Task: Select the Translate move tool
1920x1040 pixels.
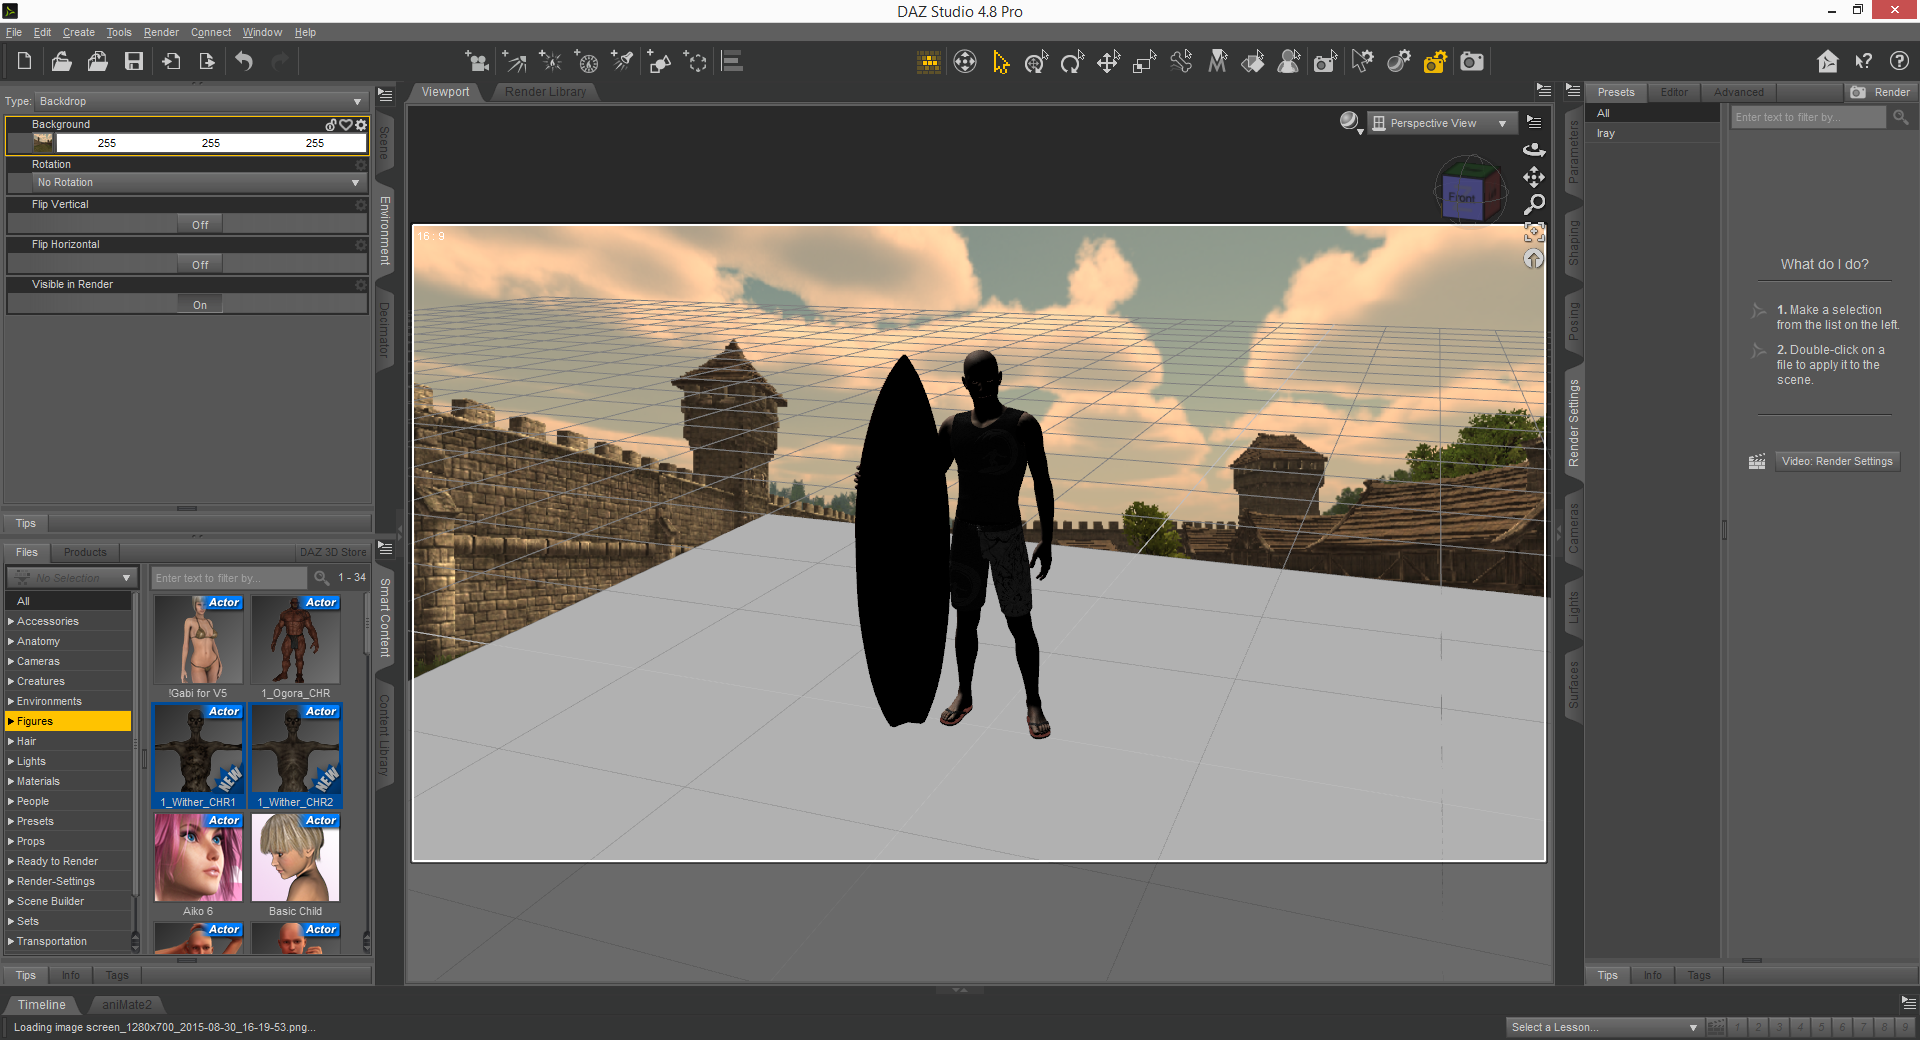Action: (x=1108, y=62)
